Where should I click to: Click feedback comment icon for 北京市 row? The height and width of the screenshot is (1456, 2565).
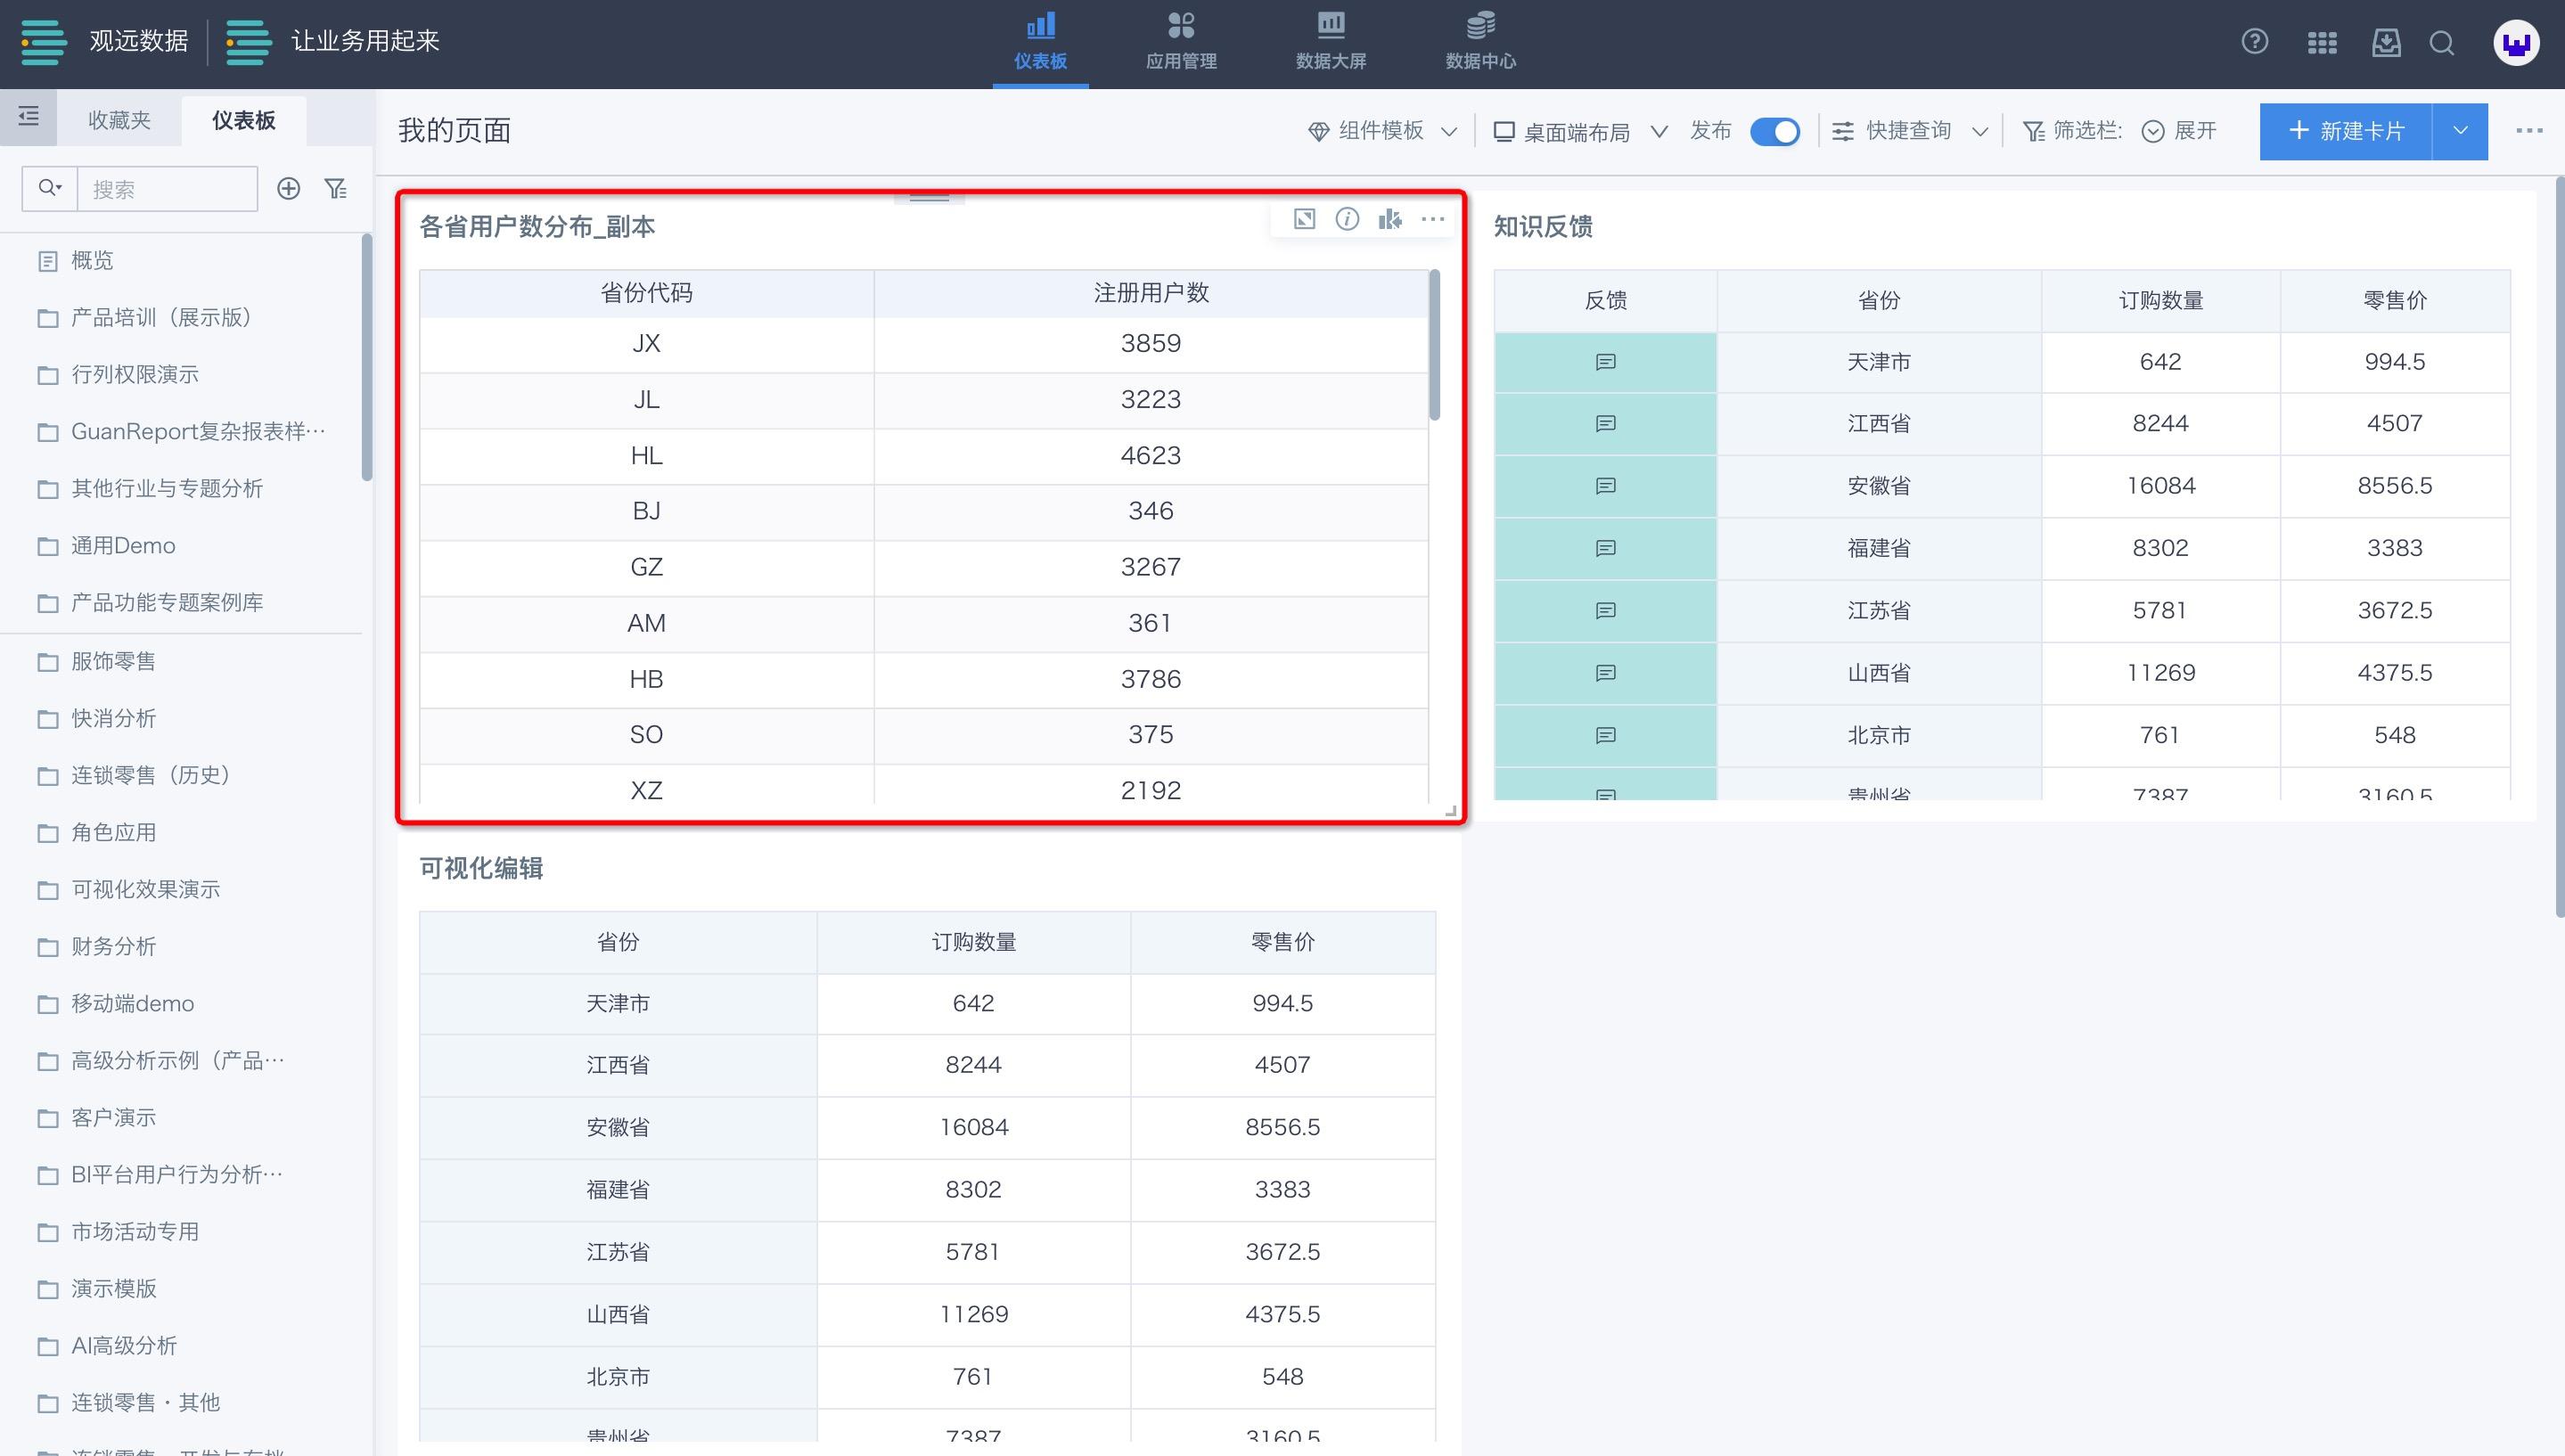point(1605,736)
